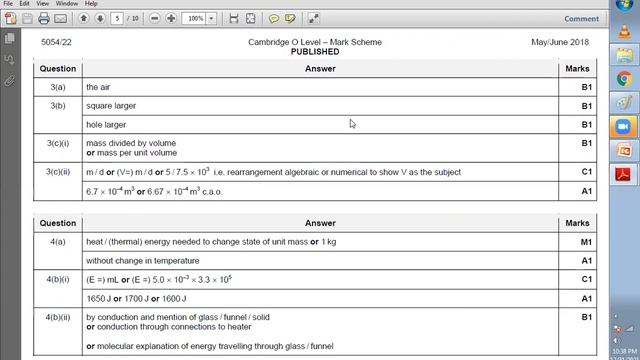640x360 pixels.
Task: Click the 'PUBLISHED' heading text
Action: pyautogui.click(x=315, y=52)
